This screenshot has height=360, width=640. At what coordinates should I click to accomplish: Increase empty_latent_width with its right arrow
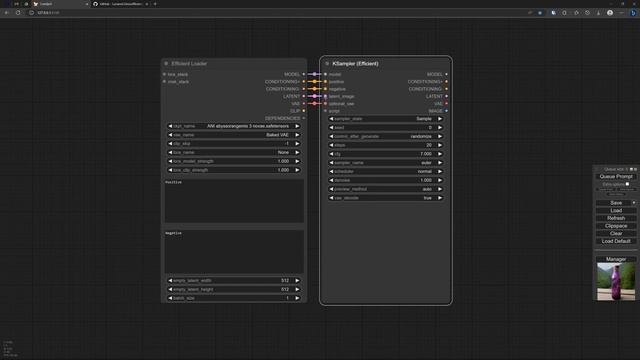point(297,281)
